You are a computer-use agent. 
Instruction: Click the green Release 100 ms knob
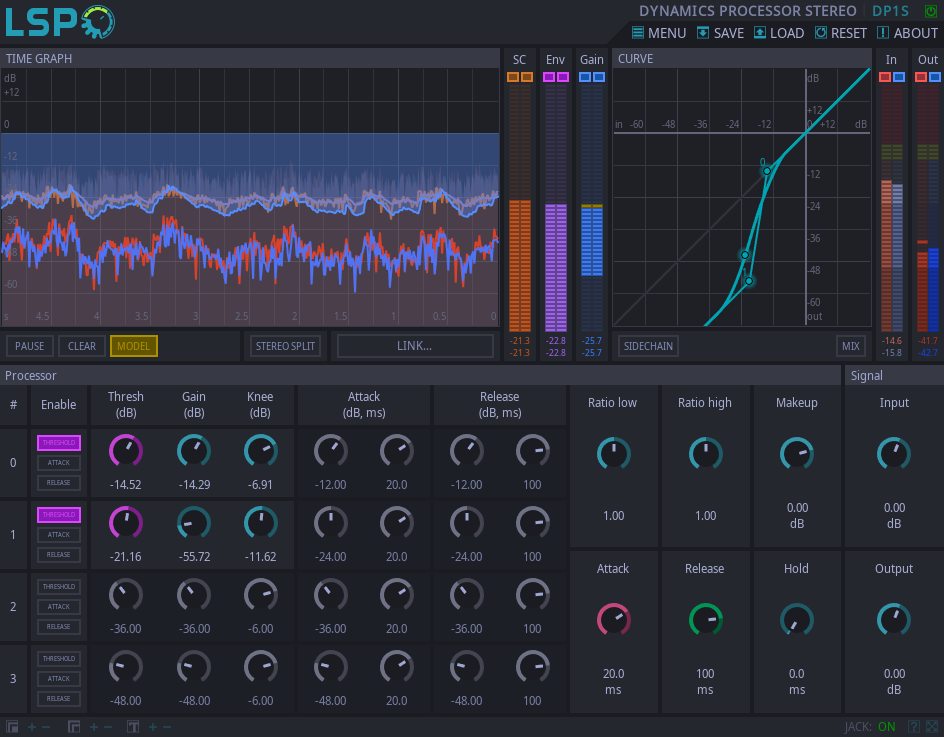706,620
